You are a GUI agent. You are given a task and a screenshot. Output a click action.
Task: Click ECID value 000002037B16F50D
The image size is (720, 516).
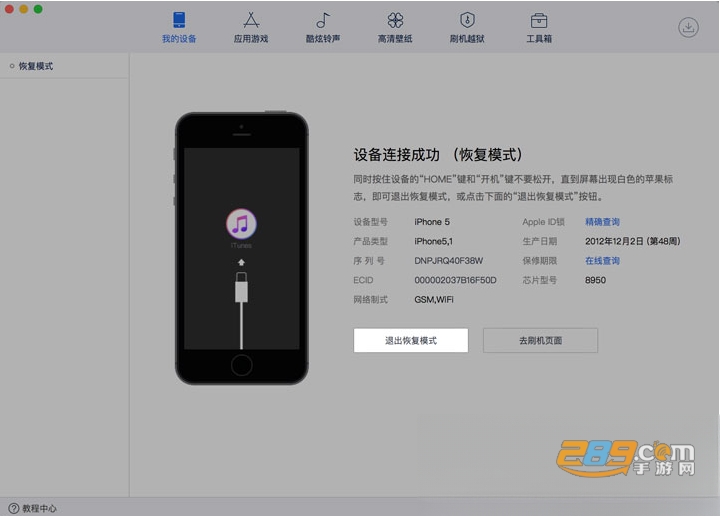pyautogui.click(x=456, y=280)
